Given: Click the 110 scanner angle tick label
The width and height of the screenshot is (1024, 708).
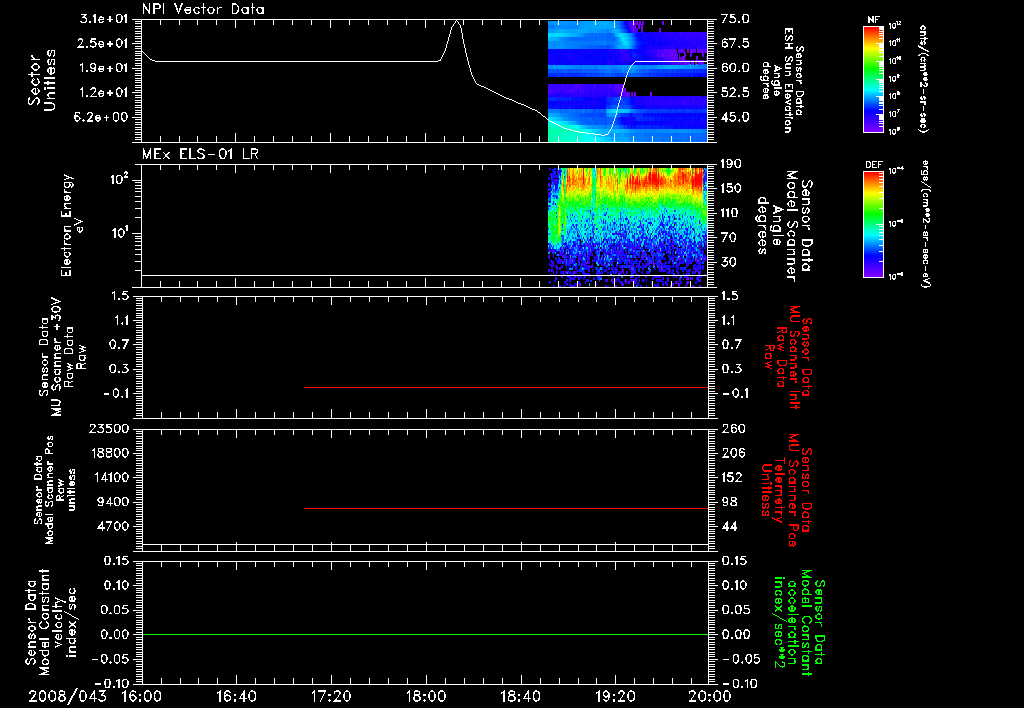Looking at the screenshot, I should pos(731,213).
